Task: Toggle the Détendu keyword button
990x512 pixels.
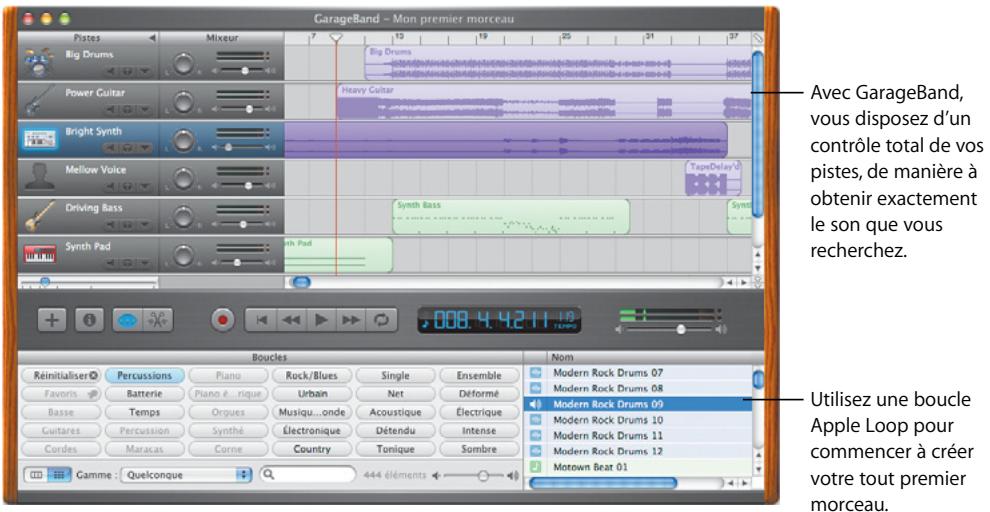Action: pyautogui.click(x=395, y=431)
